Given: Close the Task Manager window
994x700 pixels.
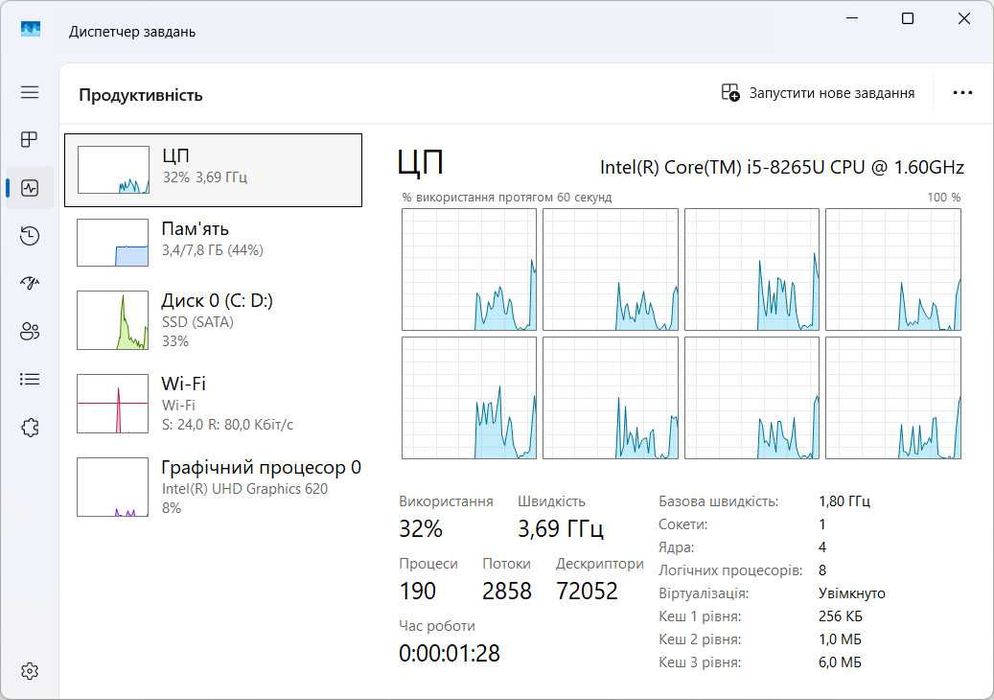Looking at the screenshot, I should point(964,18).
